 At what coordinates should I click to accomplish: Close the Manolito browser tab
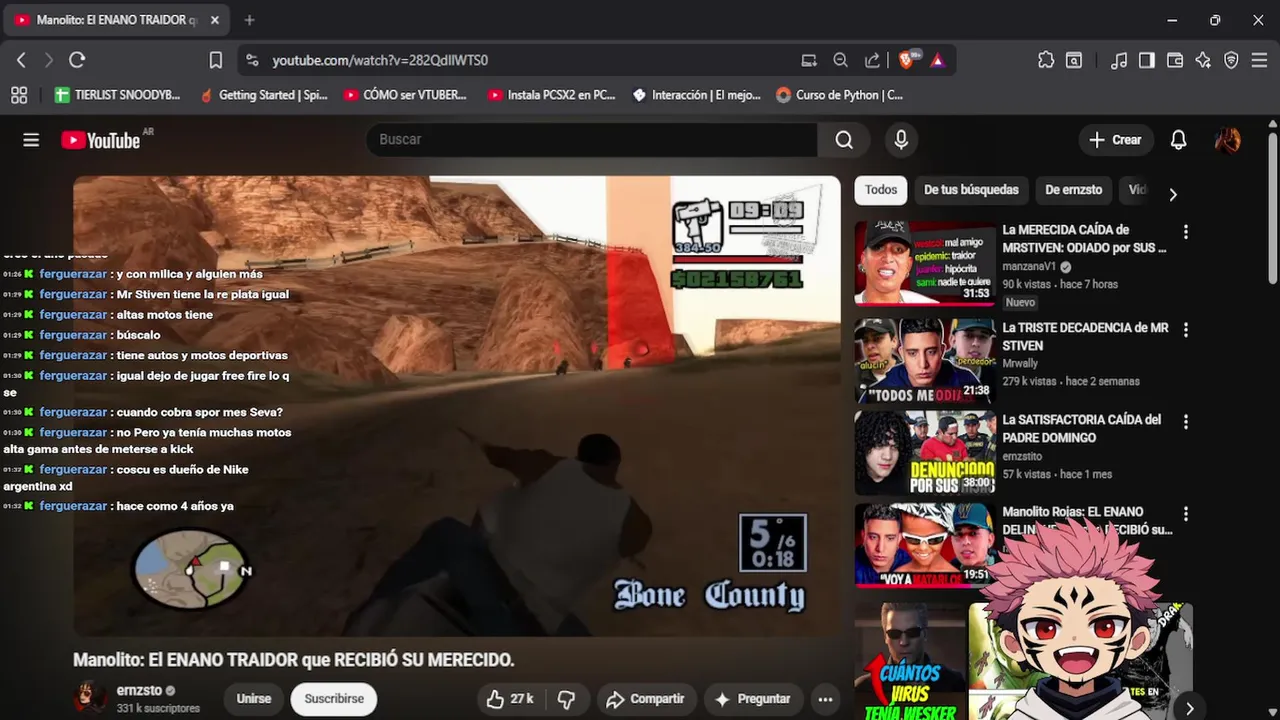click(x=214, y=20)
